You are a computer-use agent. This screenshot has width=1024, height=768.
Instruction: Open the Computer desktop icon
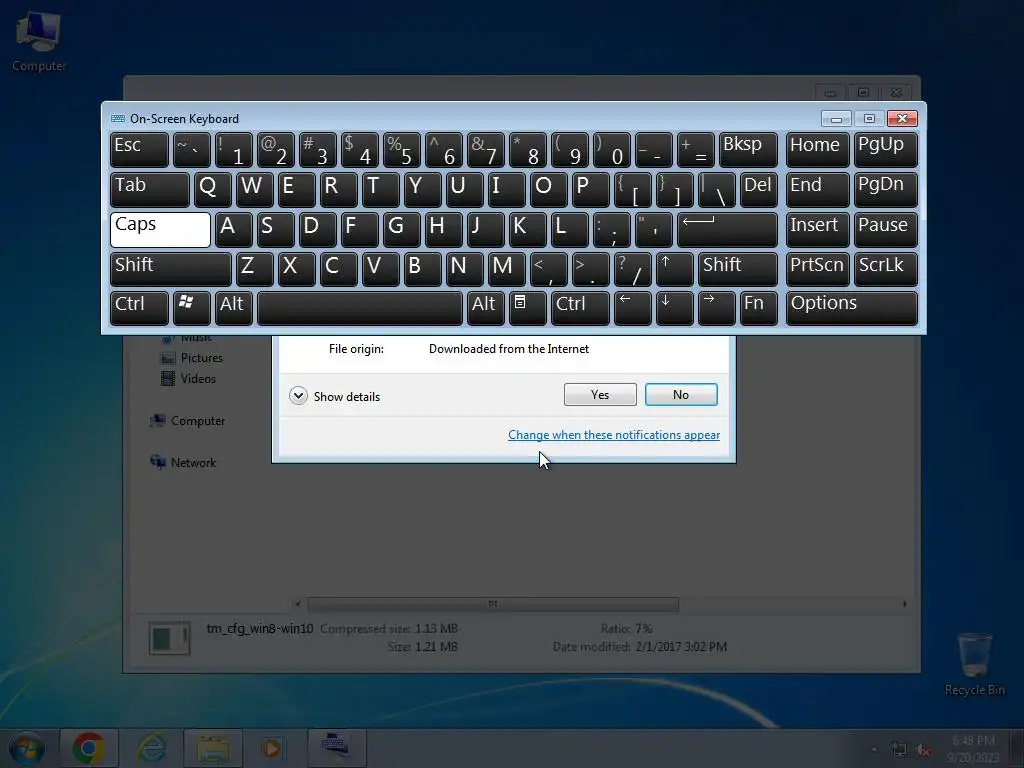pyautogui.click(x=39, y=42)
